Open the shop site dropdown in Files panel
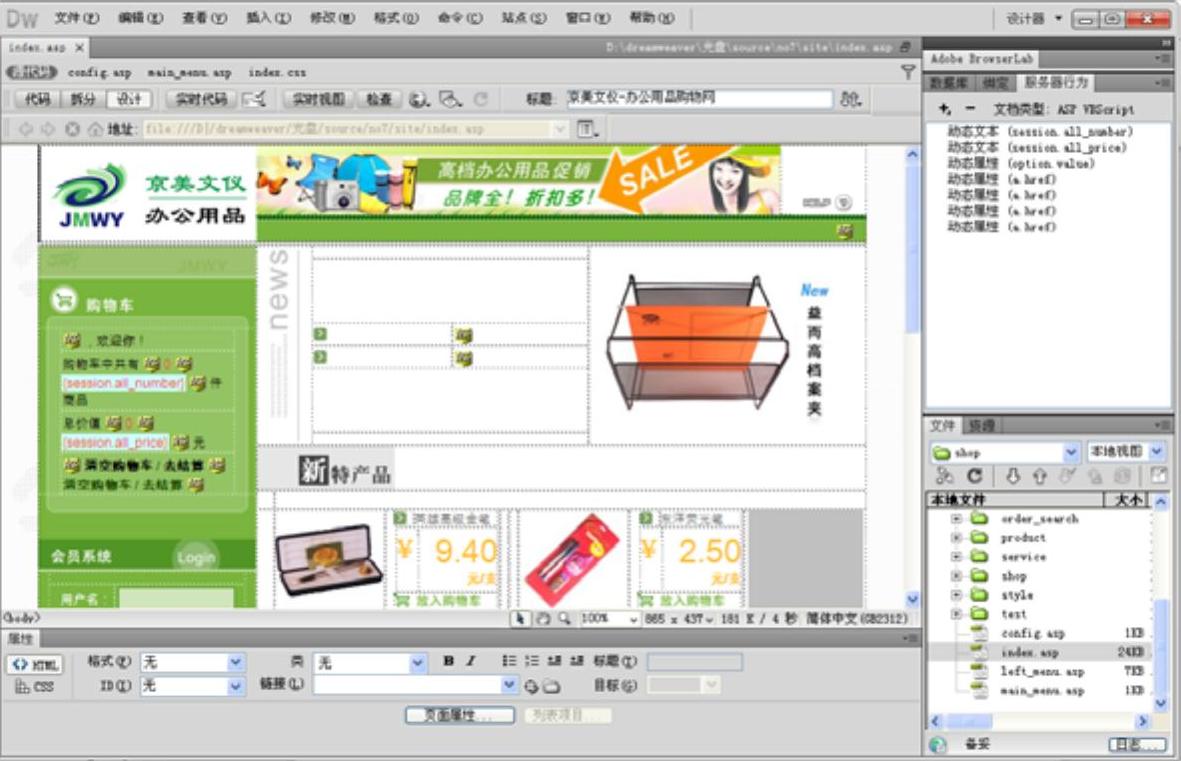The image size is (1181, 761). [1071, 452]
